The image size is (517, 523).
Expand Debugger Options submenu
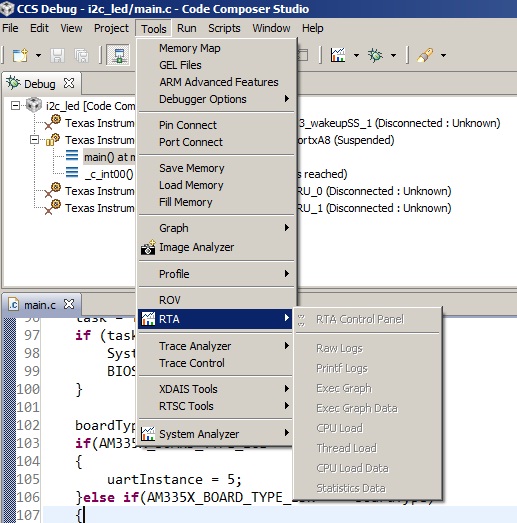tap(216, 99)
